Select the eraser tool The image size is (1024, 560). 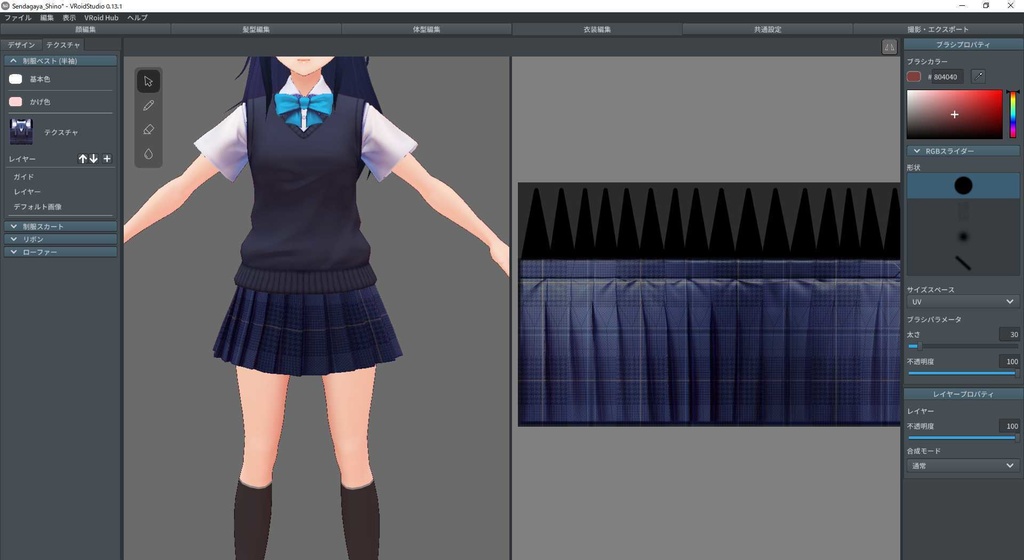(x=148, y=129)
